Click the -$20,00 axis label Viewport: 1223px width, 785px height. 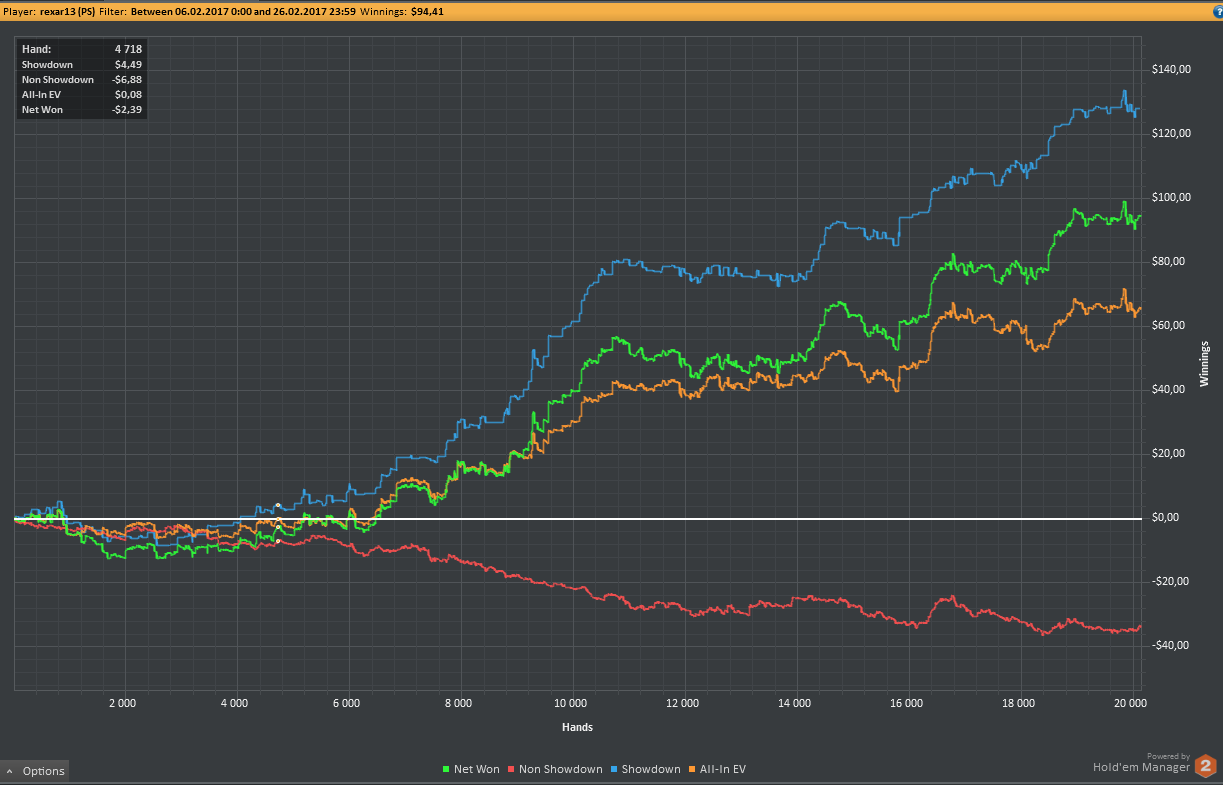1172,582
